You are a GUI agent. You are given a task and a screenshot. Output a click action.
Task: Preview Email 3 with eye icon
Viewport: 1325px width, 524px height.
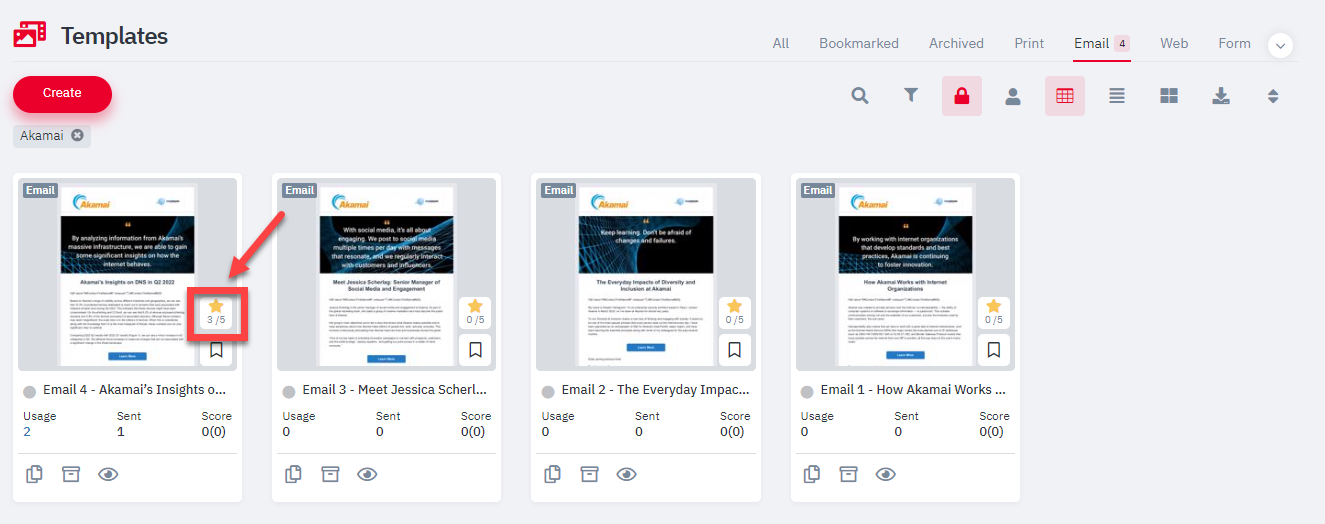(x=367, y=474)
